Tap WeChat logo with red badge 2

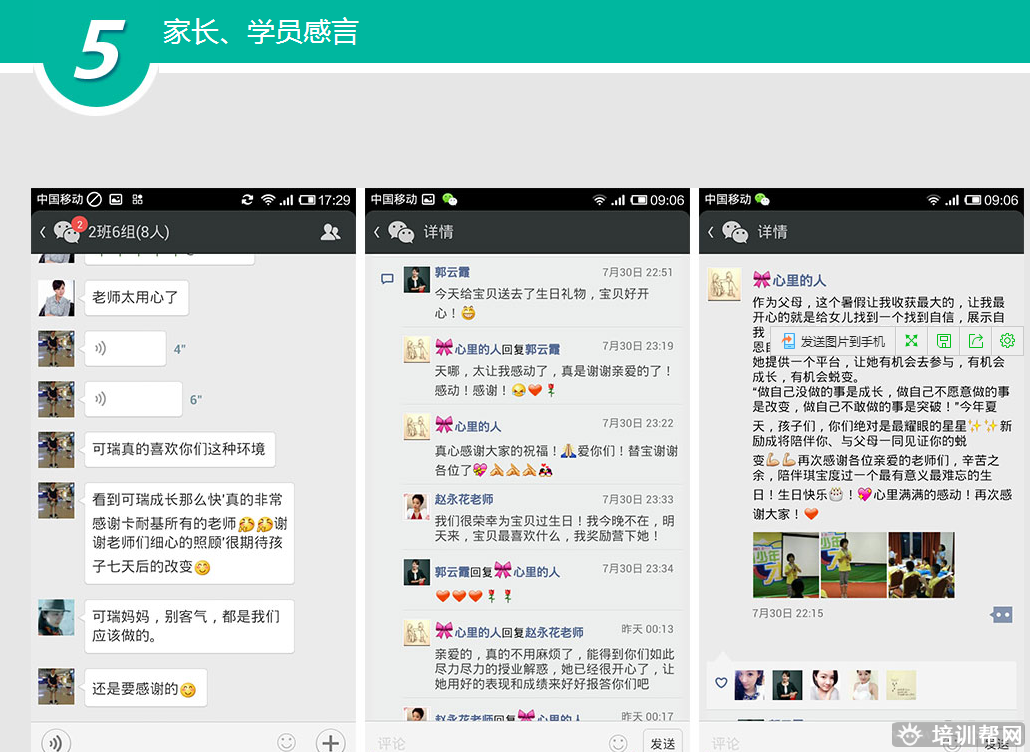(68, 231)
